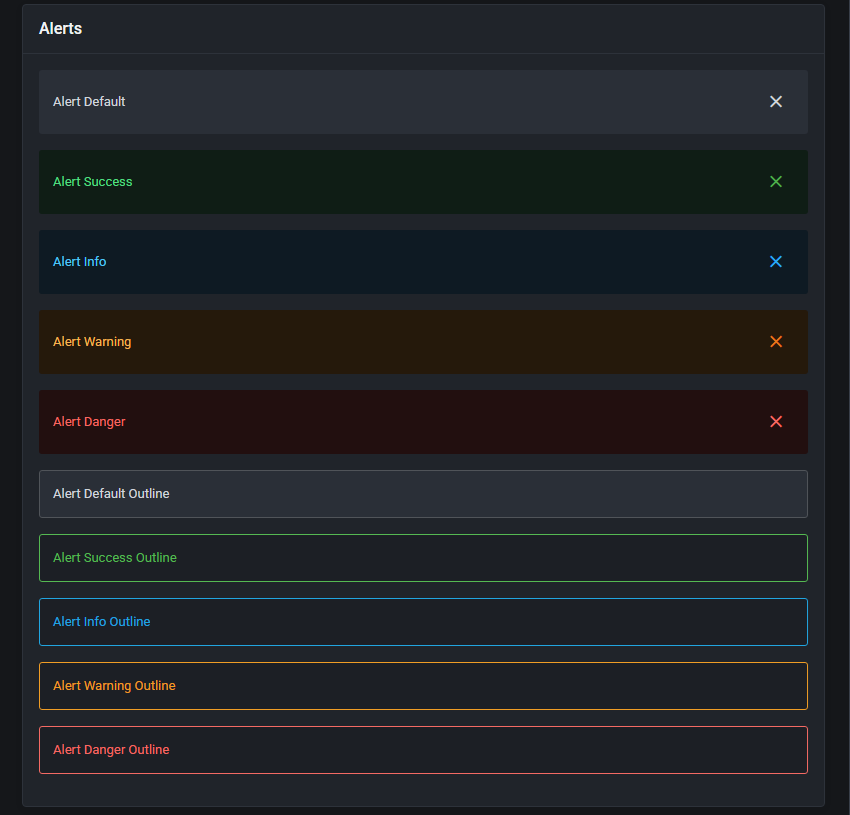Click the Alert Danger Outline box
850x815 pixels.
423,750
